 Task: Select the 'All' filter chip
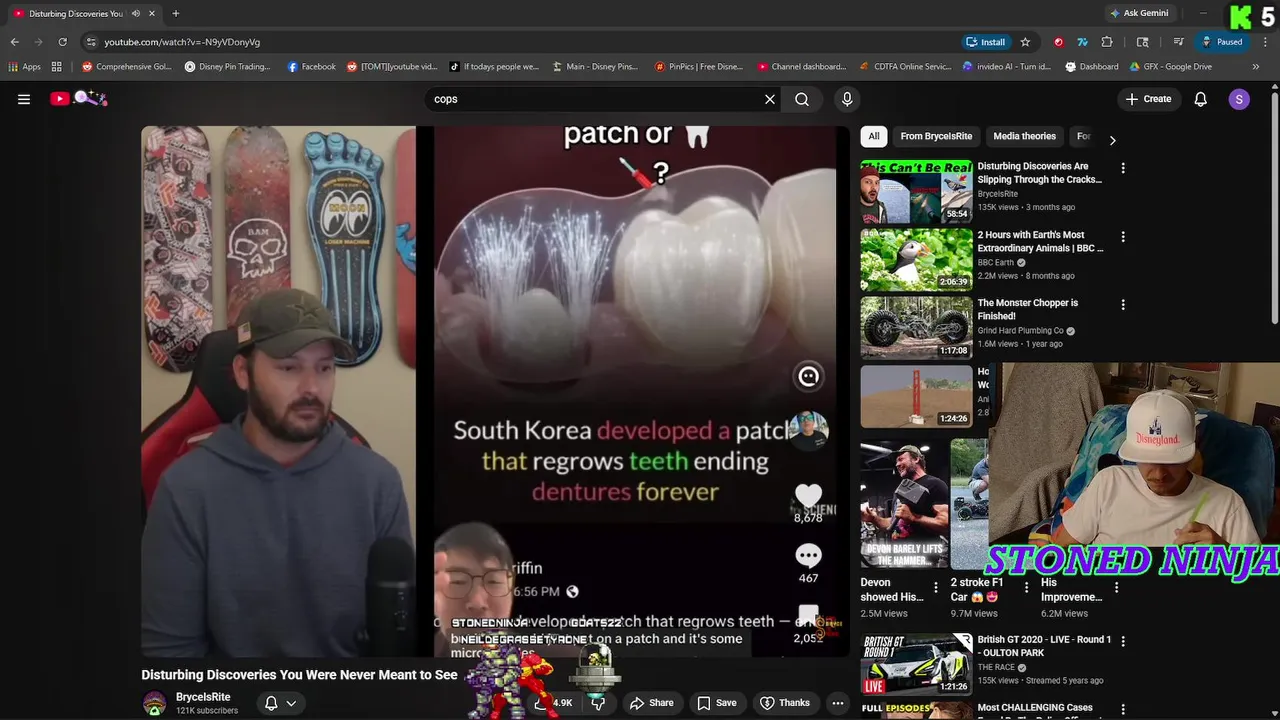(874, 136)
